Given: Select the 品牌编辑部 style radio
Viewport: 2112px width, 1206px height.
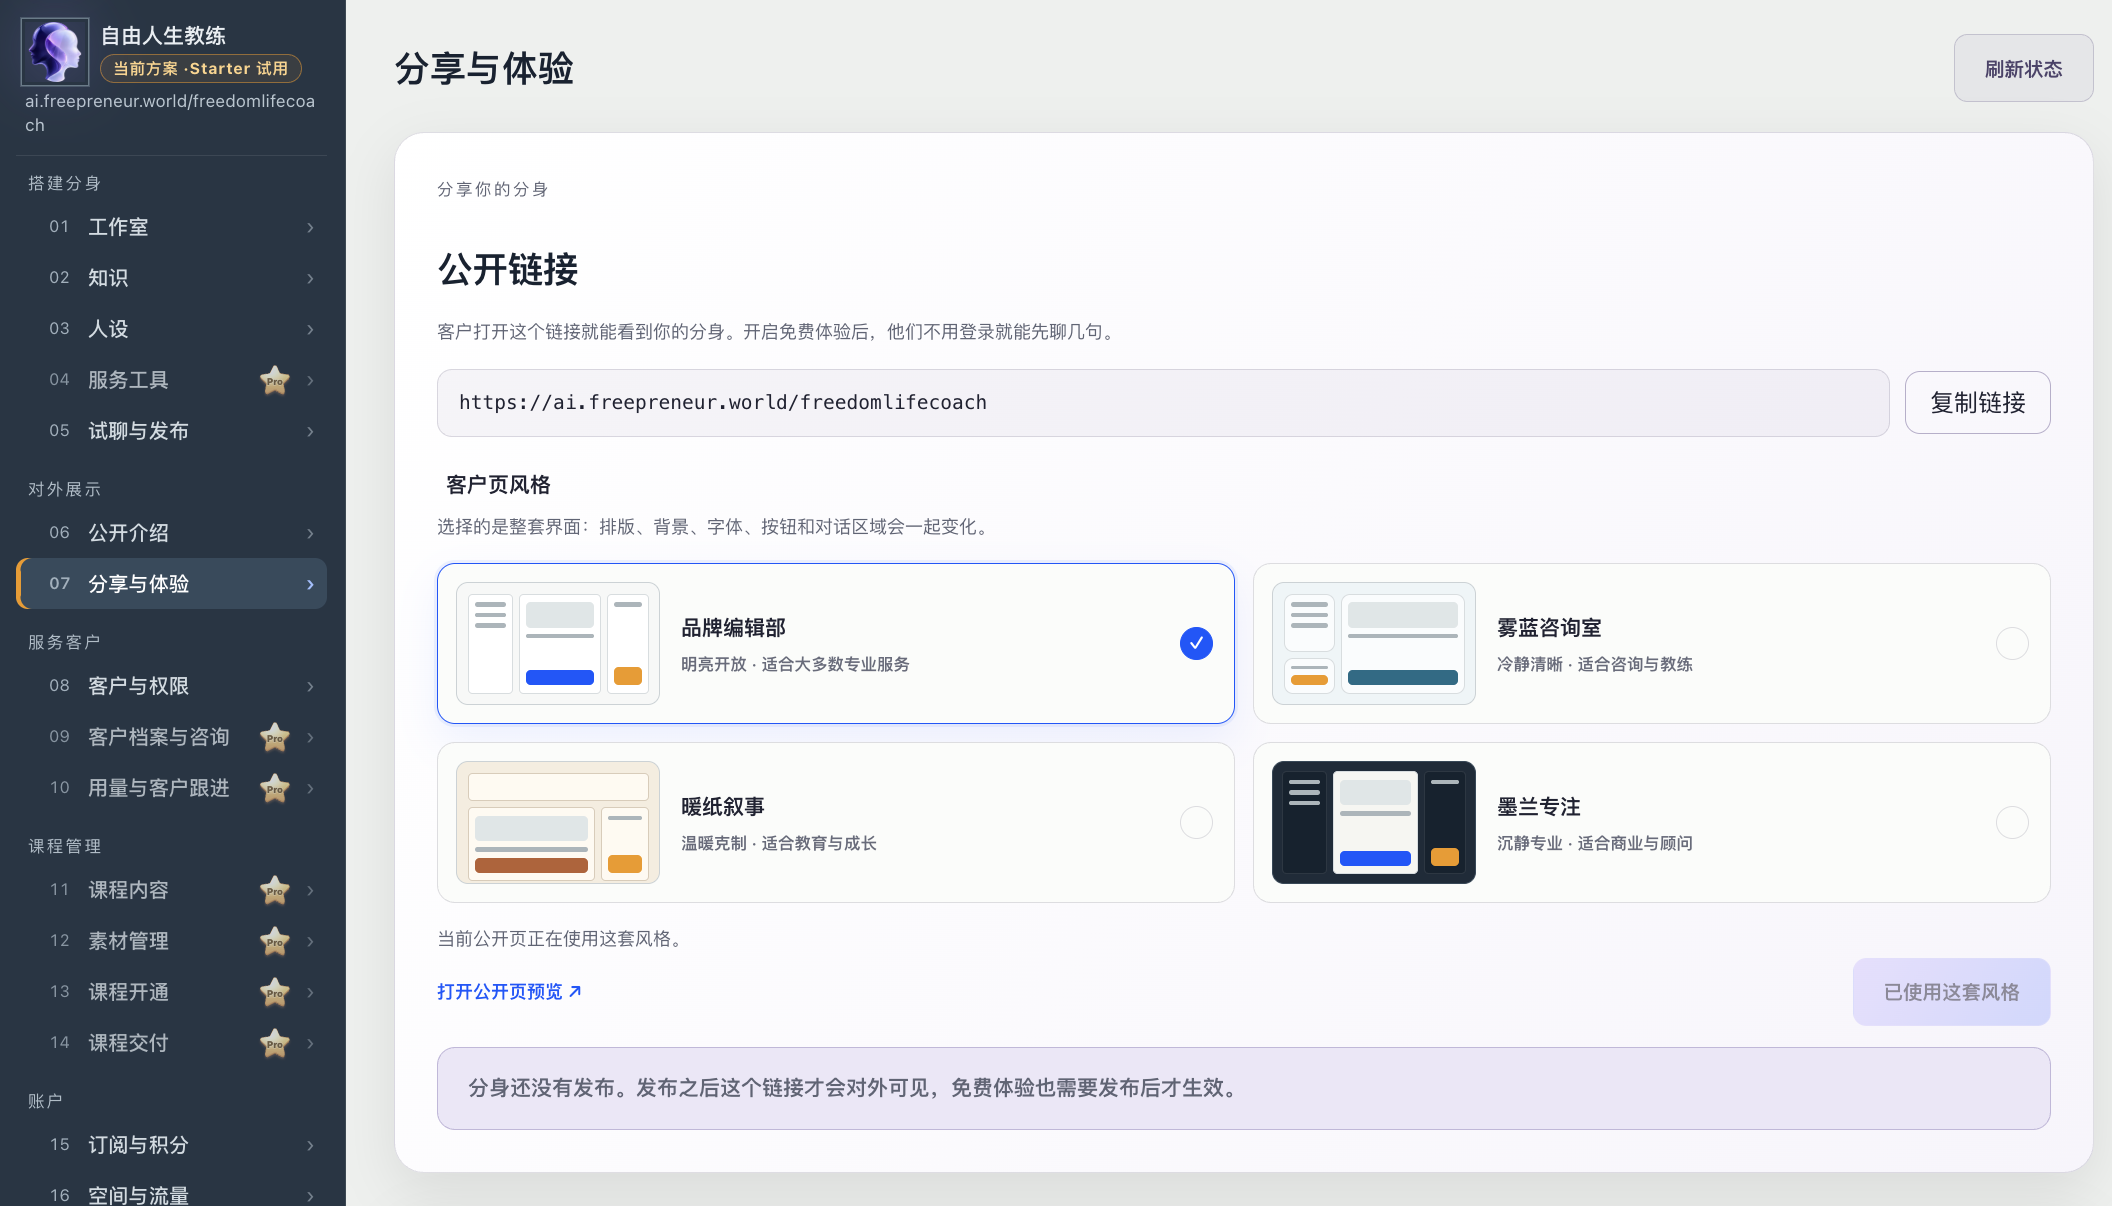Looking at the screenshot, I should coord(1196,643).
